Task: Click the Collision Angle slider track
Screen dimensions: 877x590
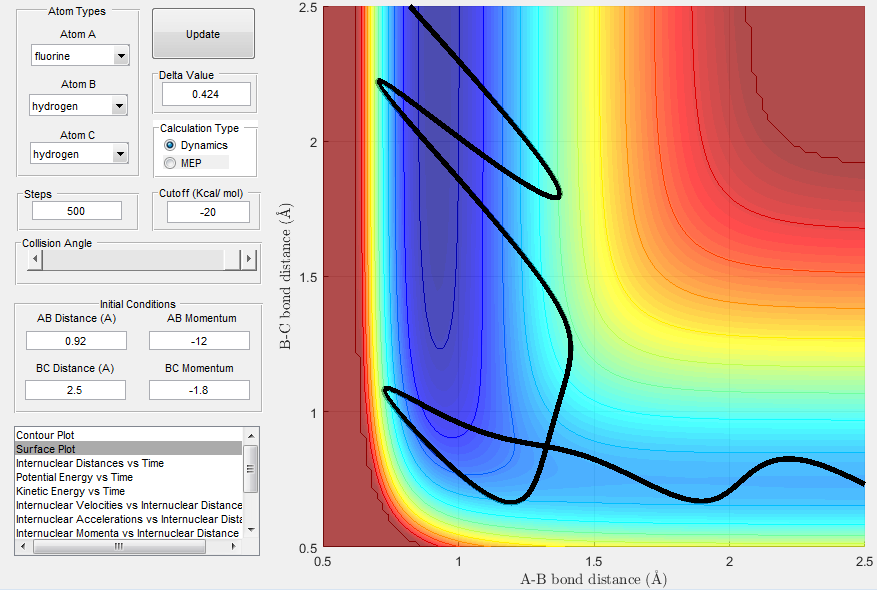Action: coord(133,259)
